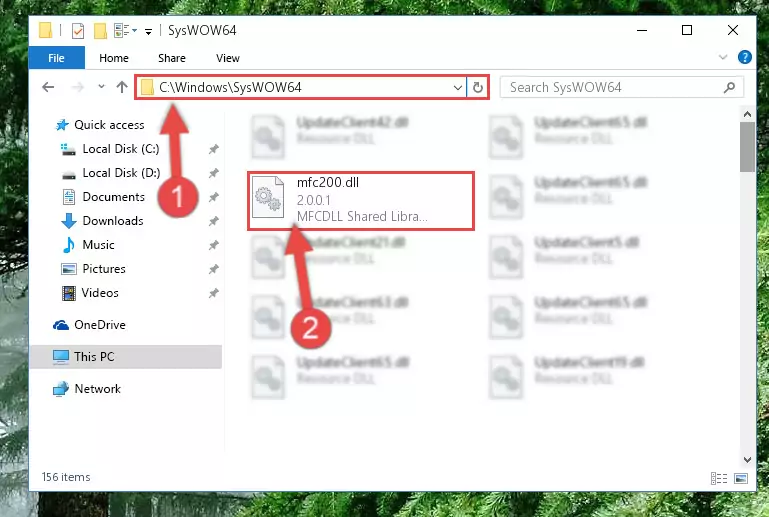Viewport: 769px width, 517px height.
Task: Click the search magnifier icon
Action: click(x=729, y=87)
